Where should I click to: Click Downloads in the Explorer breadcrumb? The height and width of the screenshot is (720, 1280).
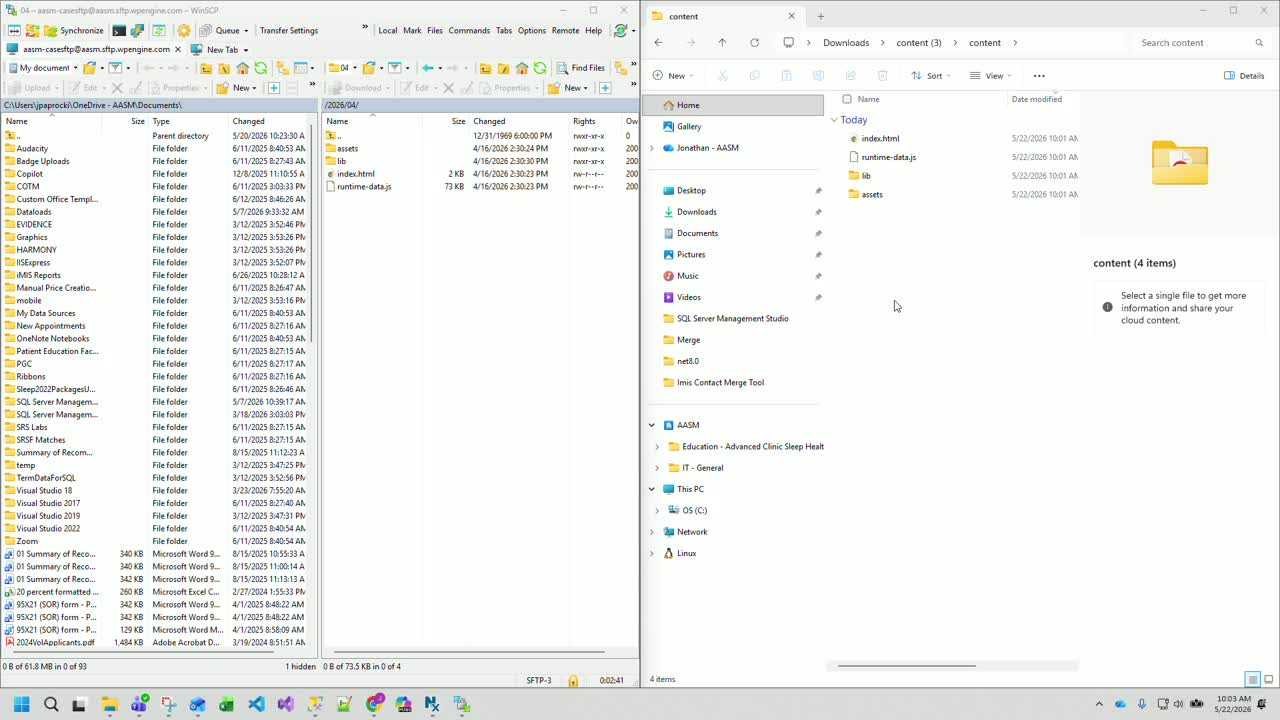846,43
